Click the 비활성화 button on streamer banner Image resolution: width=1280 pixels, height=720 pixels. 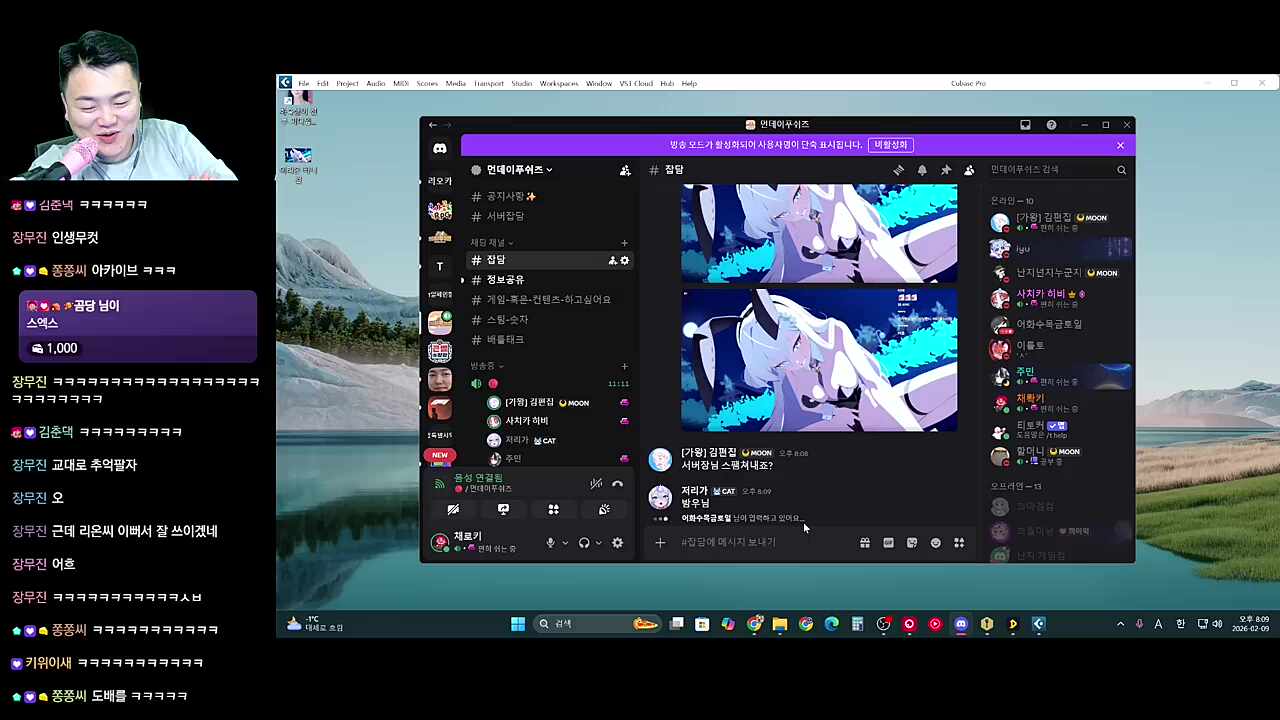tap(890, 145)
